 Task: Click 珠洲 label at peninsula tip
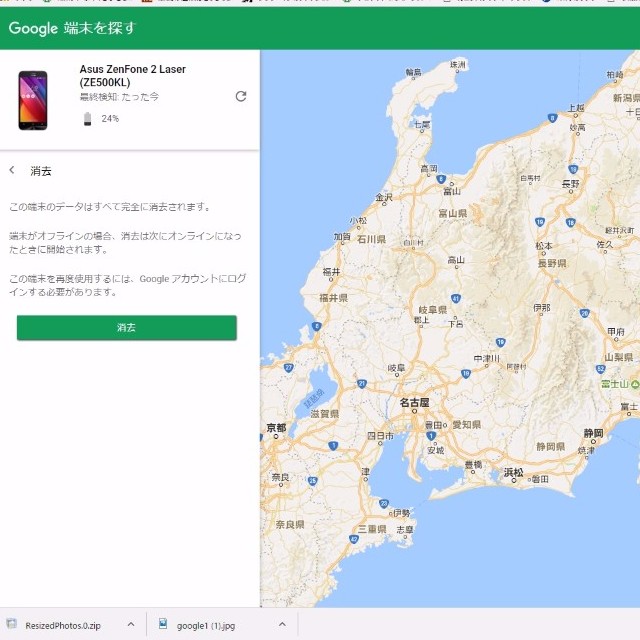pos(458,64)
